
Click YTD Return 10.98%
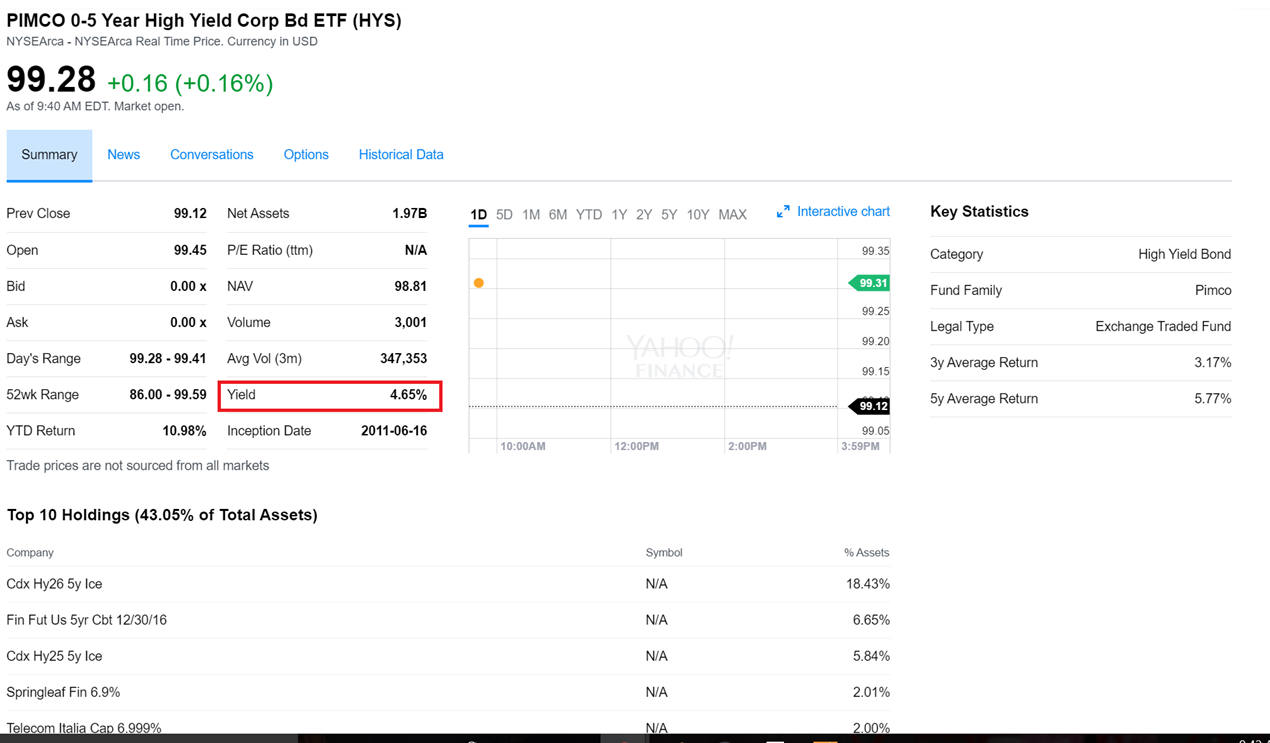(x=185, y=431)
